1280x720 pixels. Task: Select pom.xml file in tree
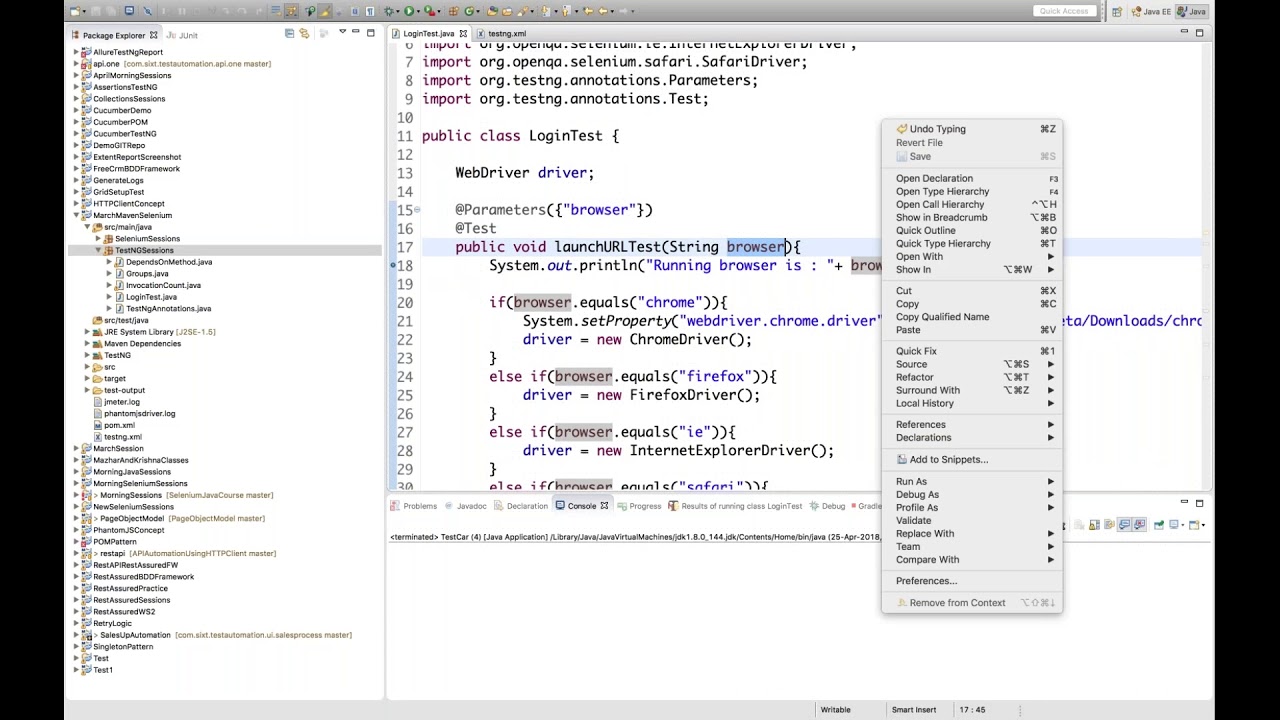[119, 425]
